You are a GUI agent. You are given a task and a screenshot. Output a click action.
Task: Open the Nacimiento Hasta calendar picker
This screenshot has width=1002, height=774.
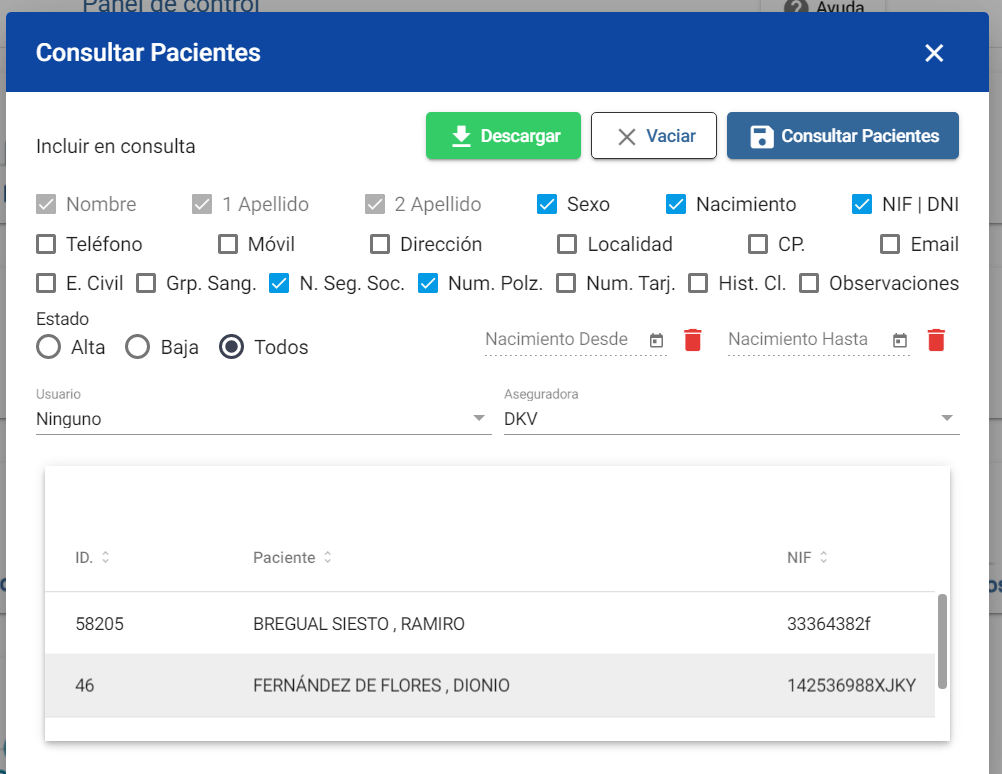(x=900, y=340)
